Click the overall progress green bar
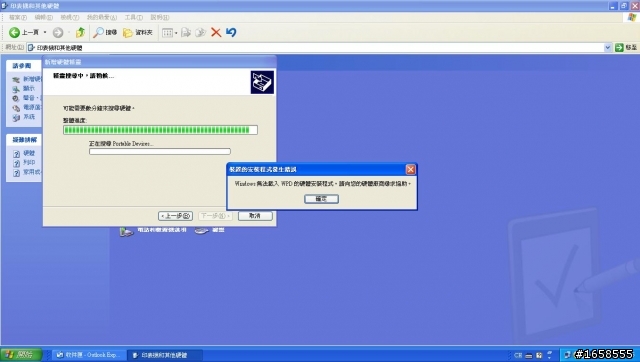 [x=160, y=130]
